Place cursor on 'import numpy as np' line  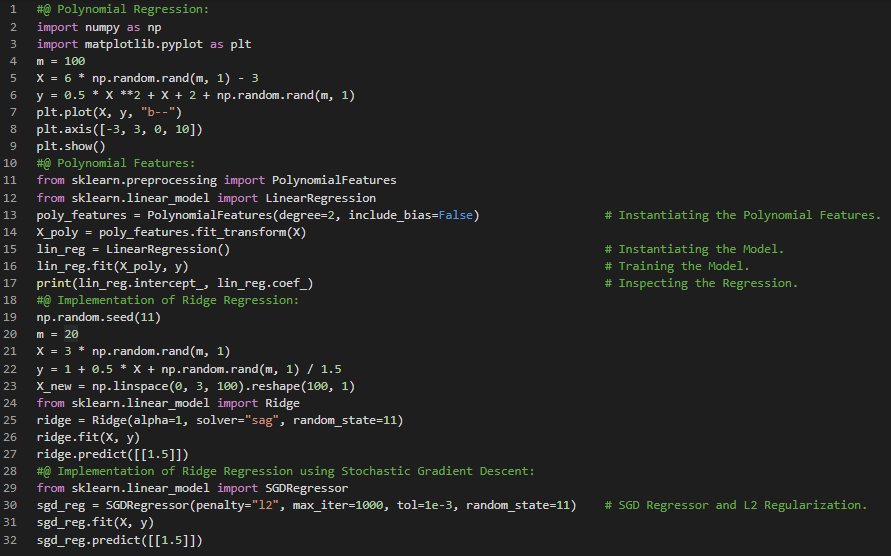[x=91, y=28]
